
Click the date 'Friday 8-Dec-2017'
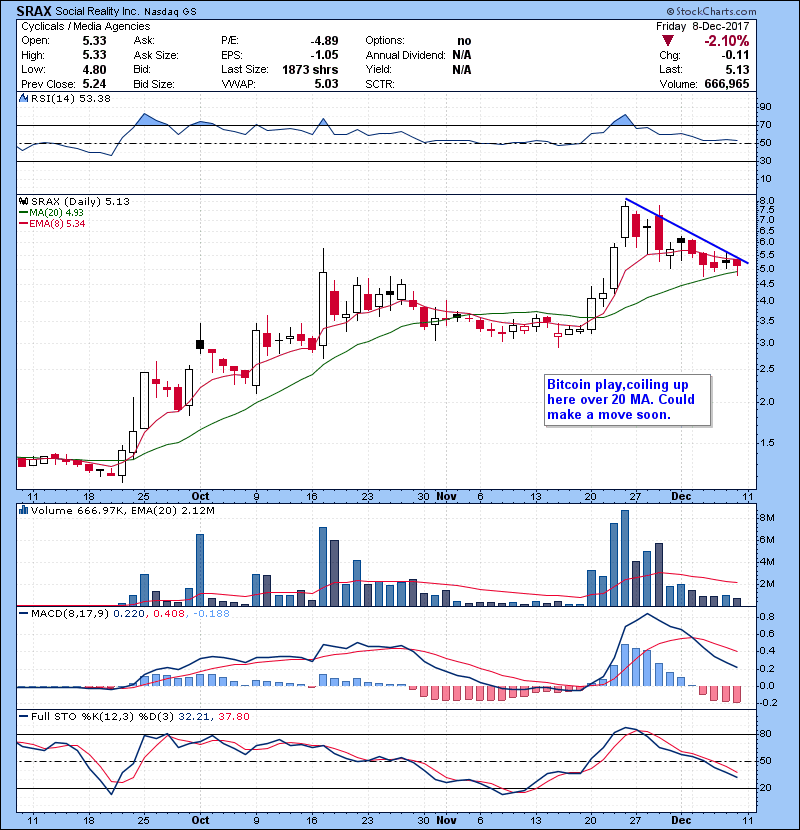[703, 26]
